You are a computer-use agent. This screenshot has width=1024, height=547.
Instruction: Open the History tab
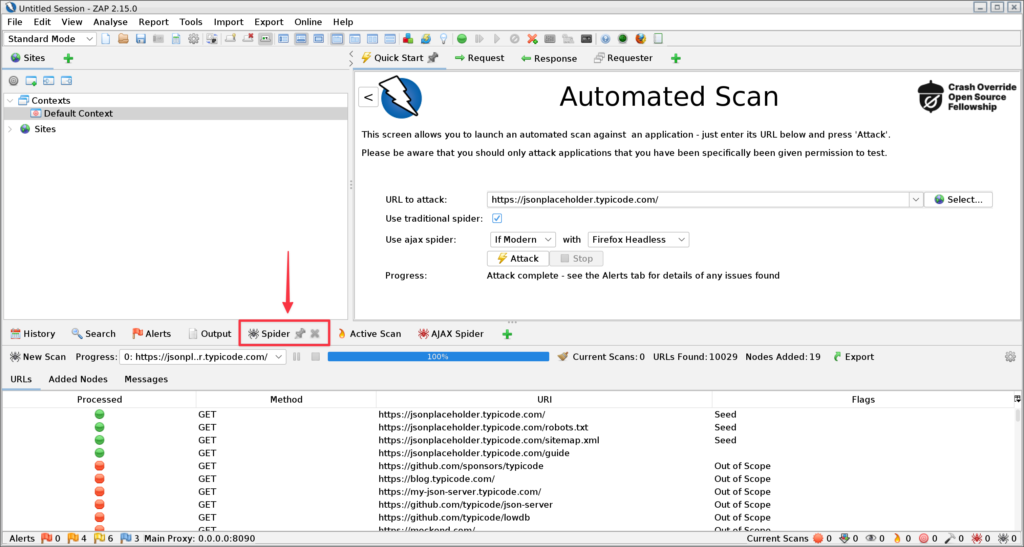pos(33,334)
